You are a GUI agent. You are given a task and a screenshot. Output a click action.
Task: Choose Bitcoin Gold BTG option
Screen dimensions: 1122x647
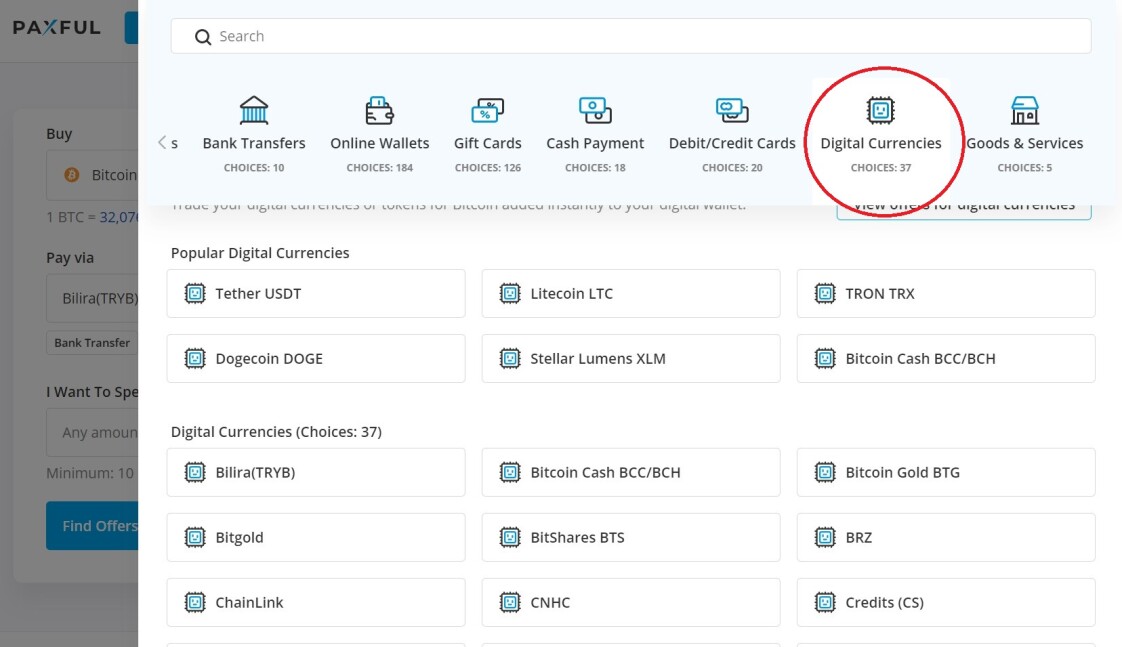click(946, 472)
